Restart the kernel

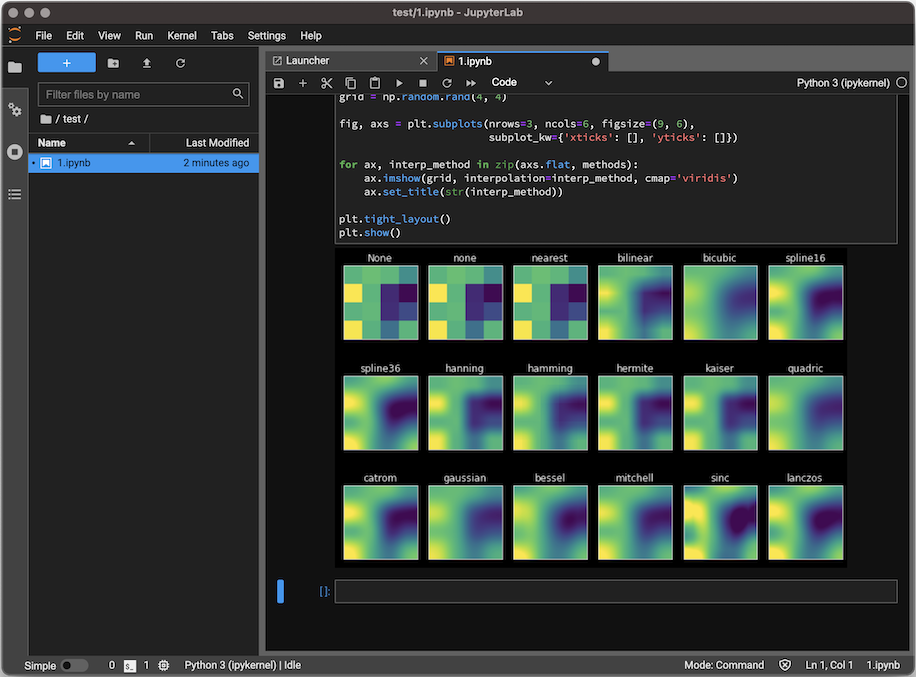[447, 83]
